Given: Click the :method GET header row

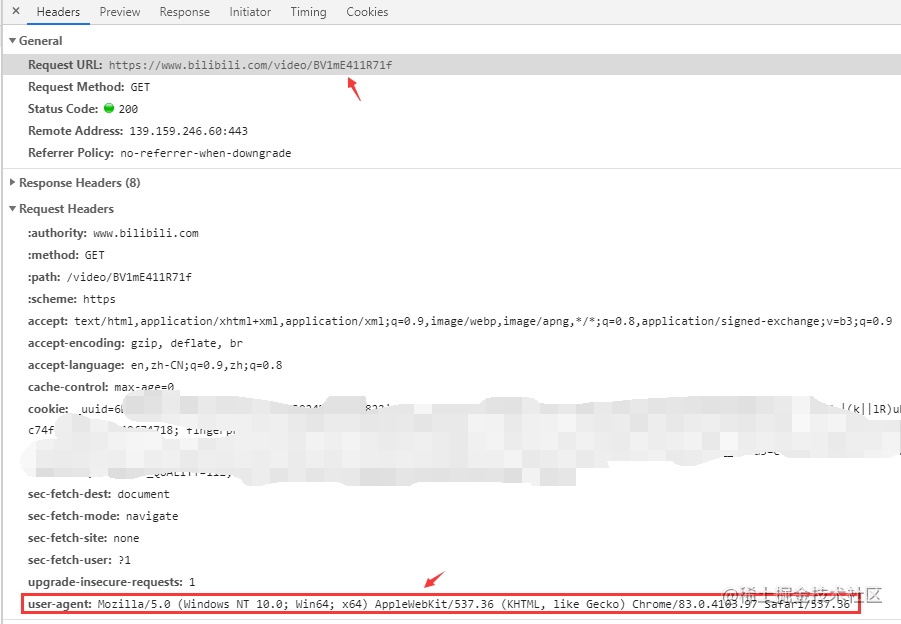Looking at the screenshot, I should click(x=66, y=255).
